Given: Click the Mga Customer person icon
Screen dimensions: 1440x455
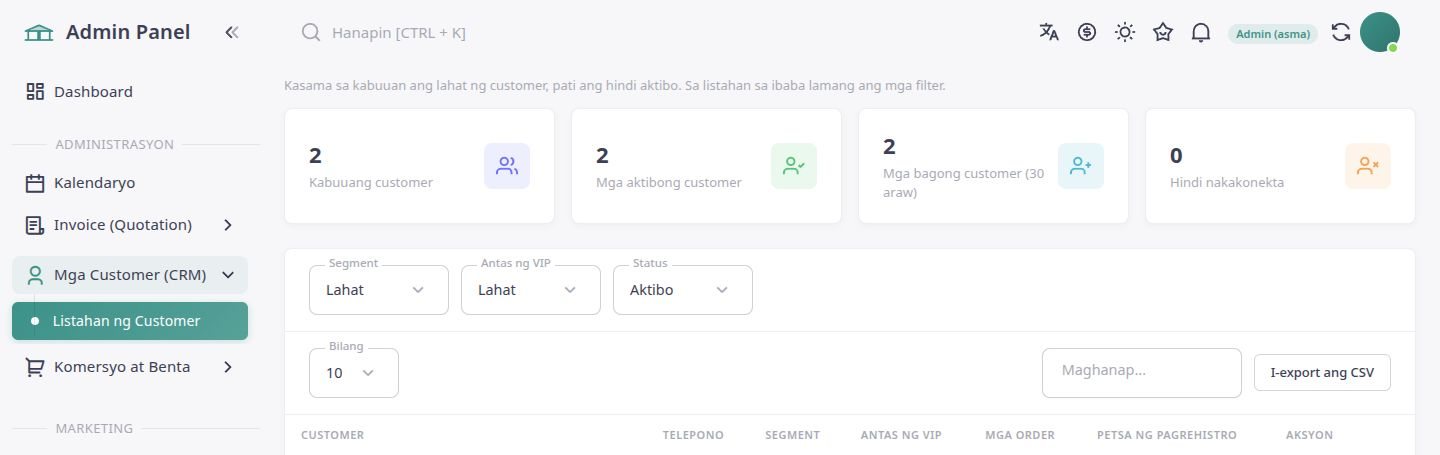Looking at the screenshot, I should (35, 275).
